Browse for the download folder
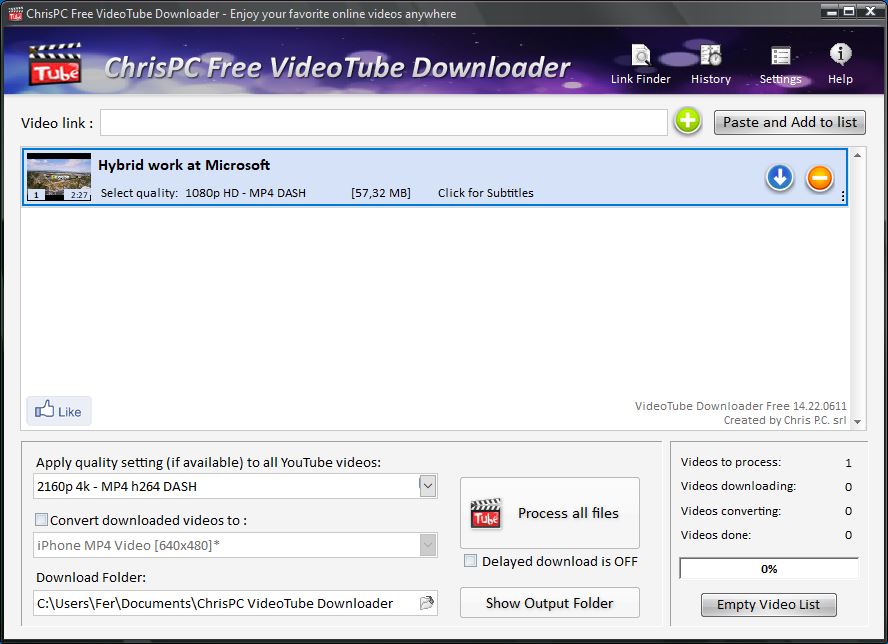Viewport: 888px width, 644px height. point(427,603)
